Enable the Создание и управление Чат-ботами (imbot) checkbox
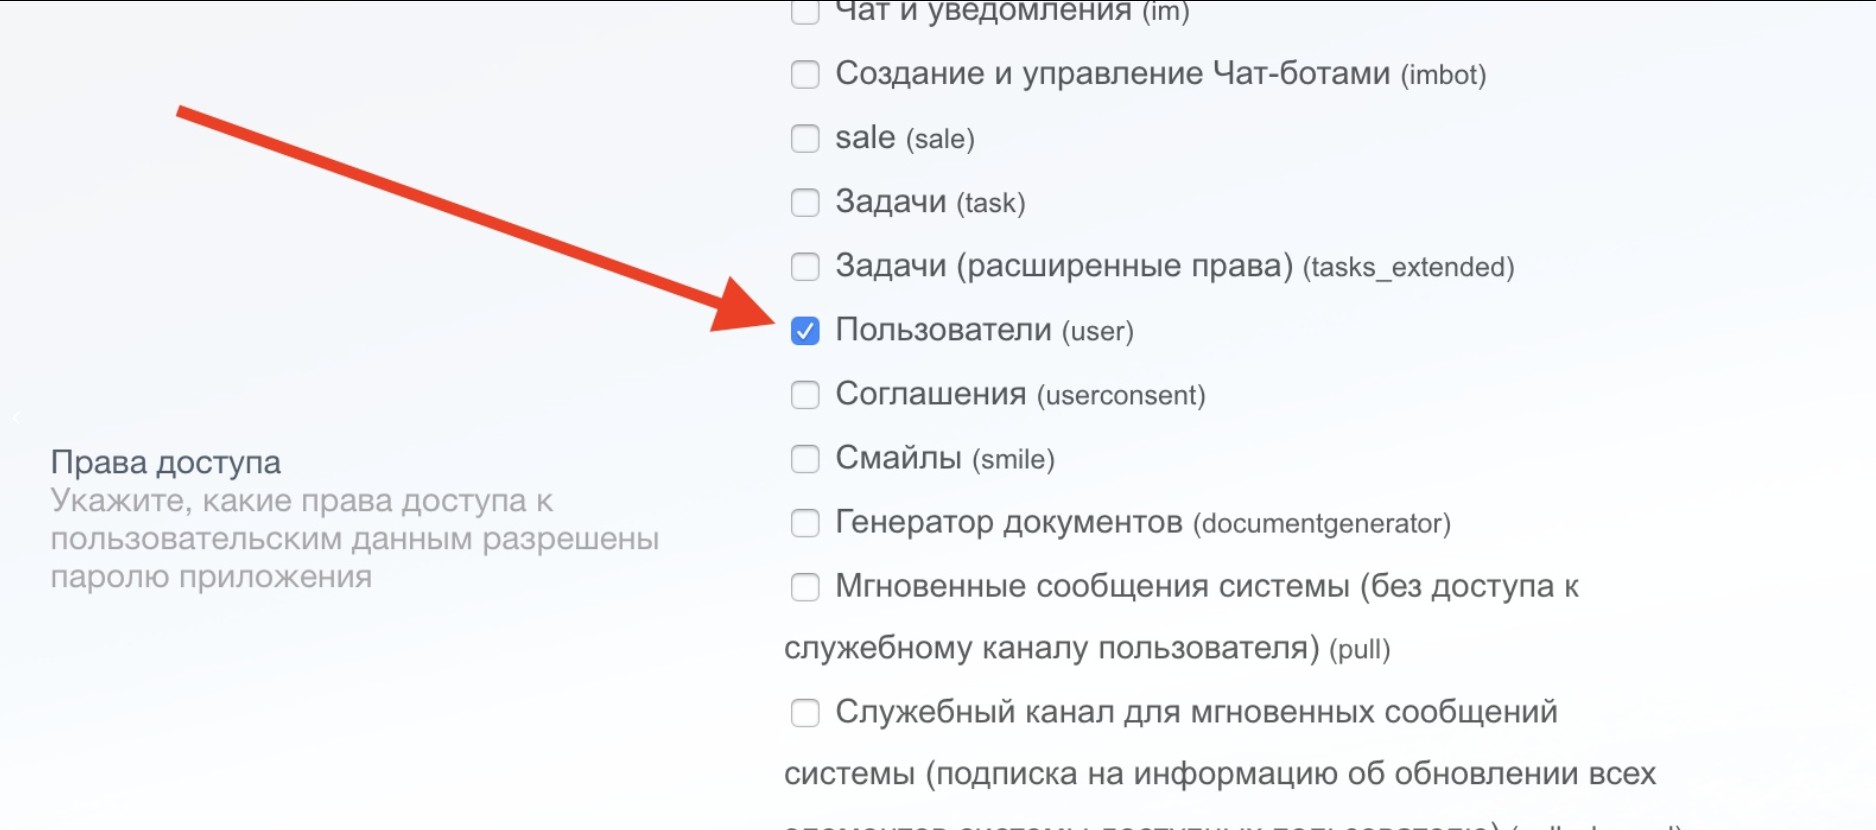This screenshot has height=830, width=1876. (x=805, y=75)
